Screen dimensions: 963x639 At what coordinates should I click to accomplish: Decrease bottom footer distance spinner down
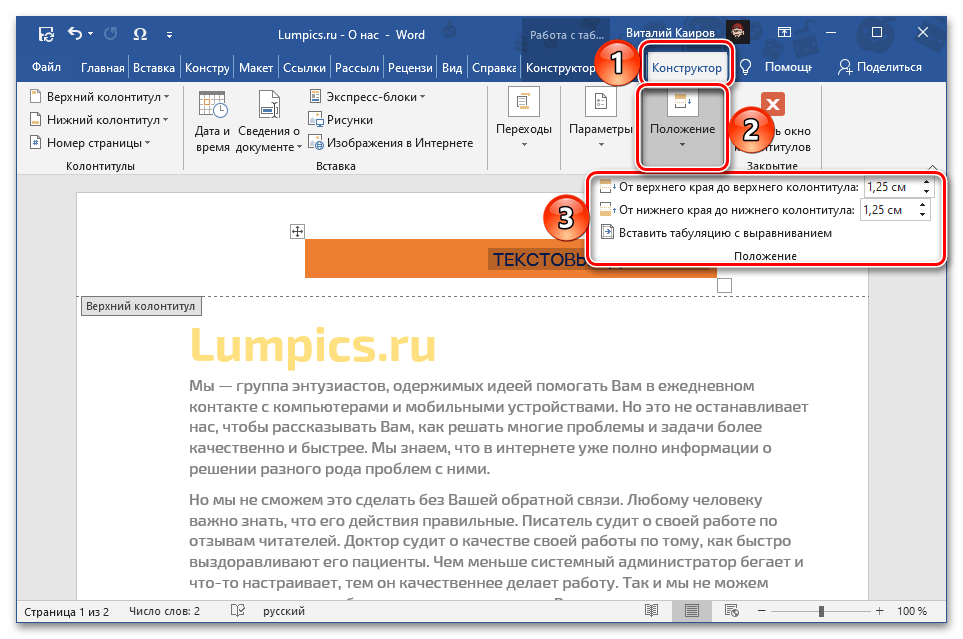pyautogui.click(x=922, y=215)
